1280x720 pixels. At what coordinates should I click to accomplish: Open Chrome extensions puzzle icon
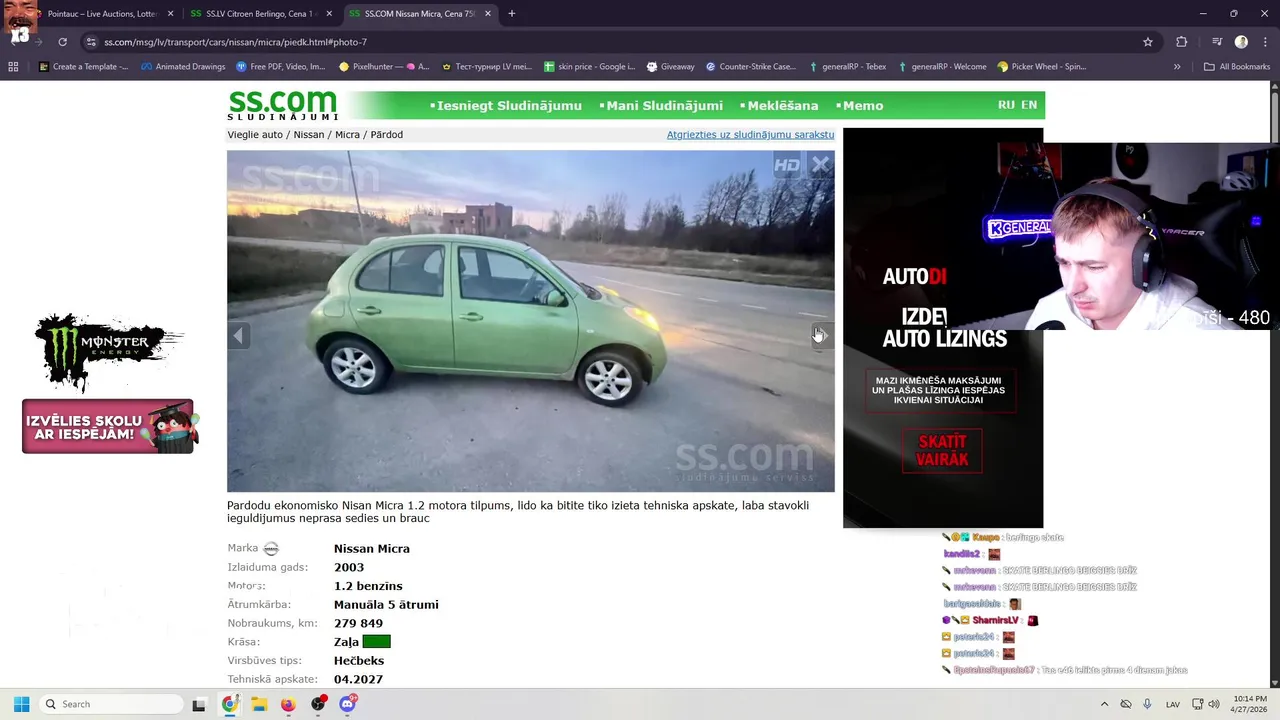click(x=1182, y=42)
